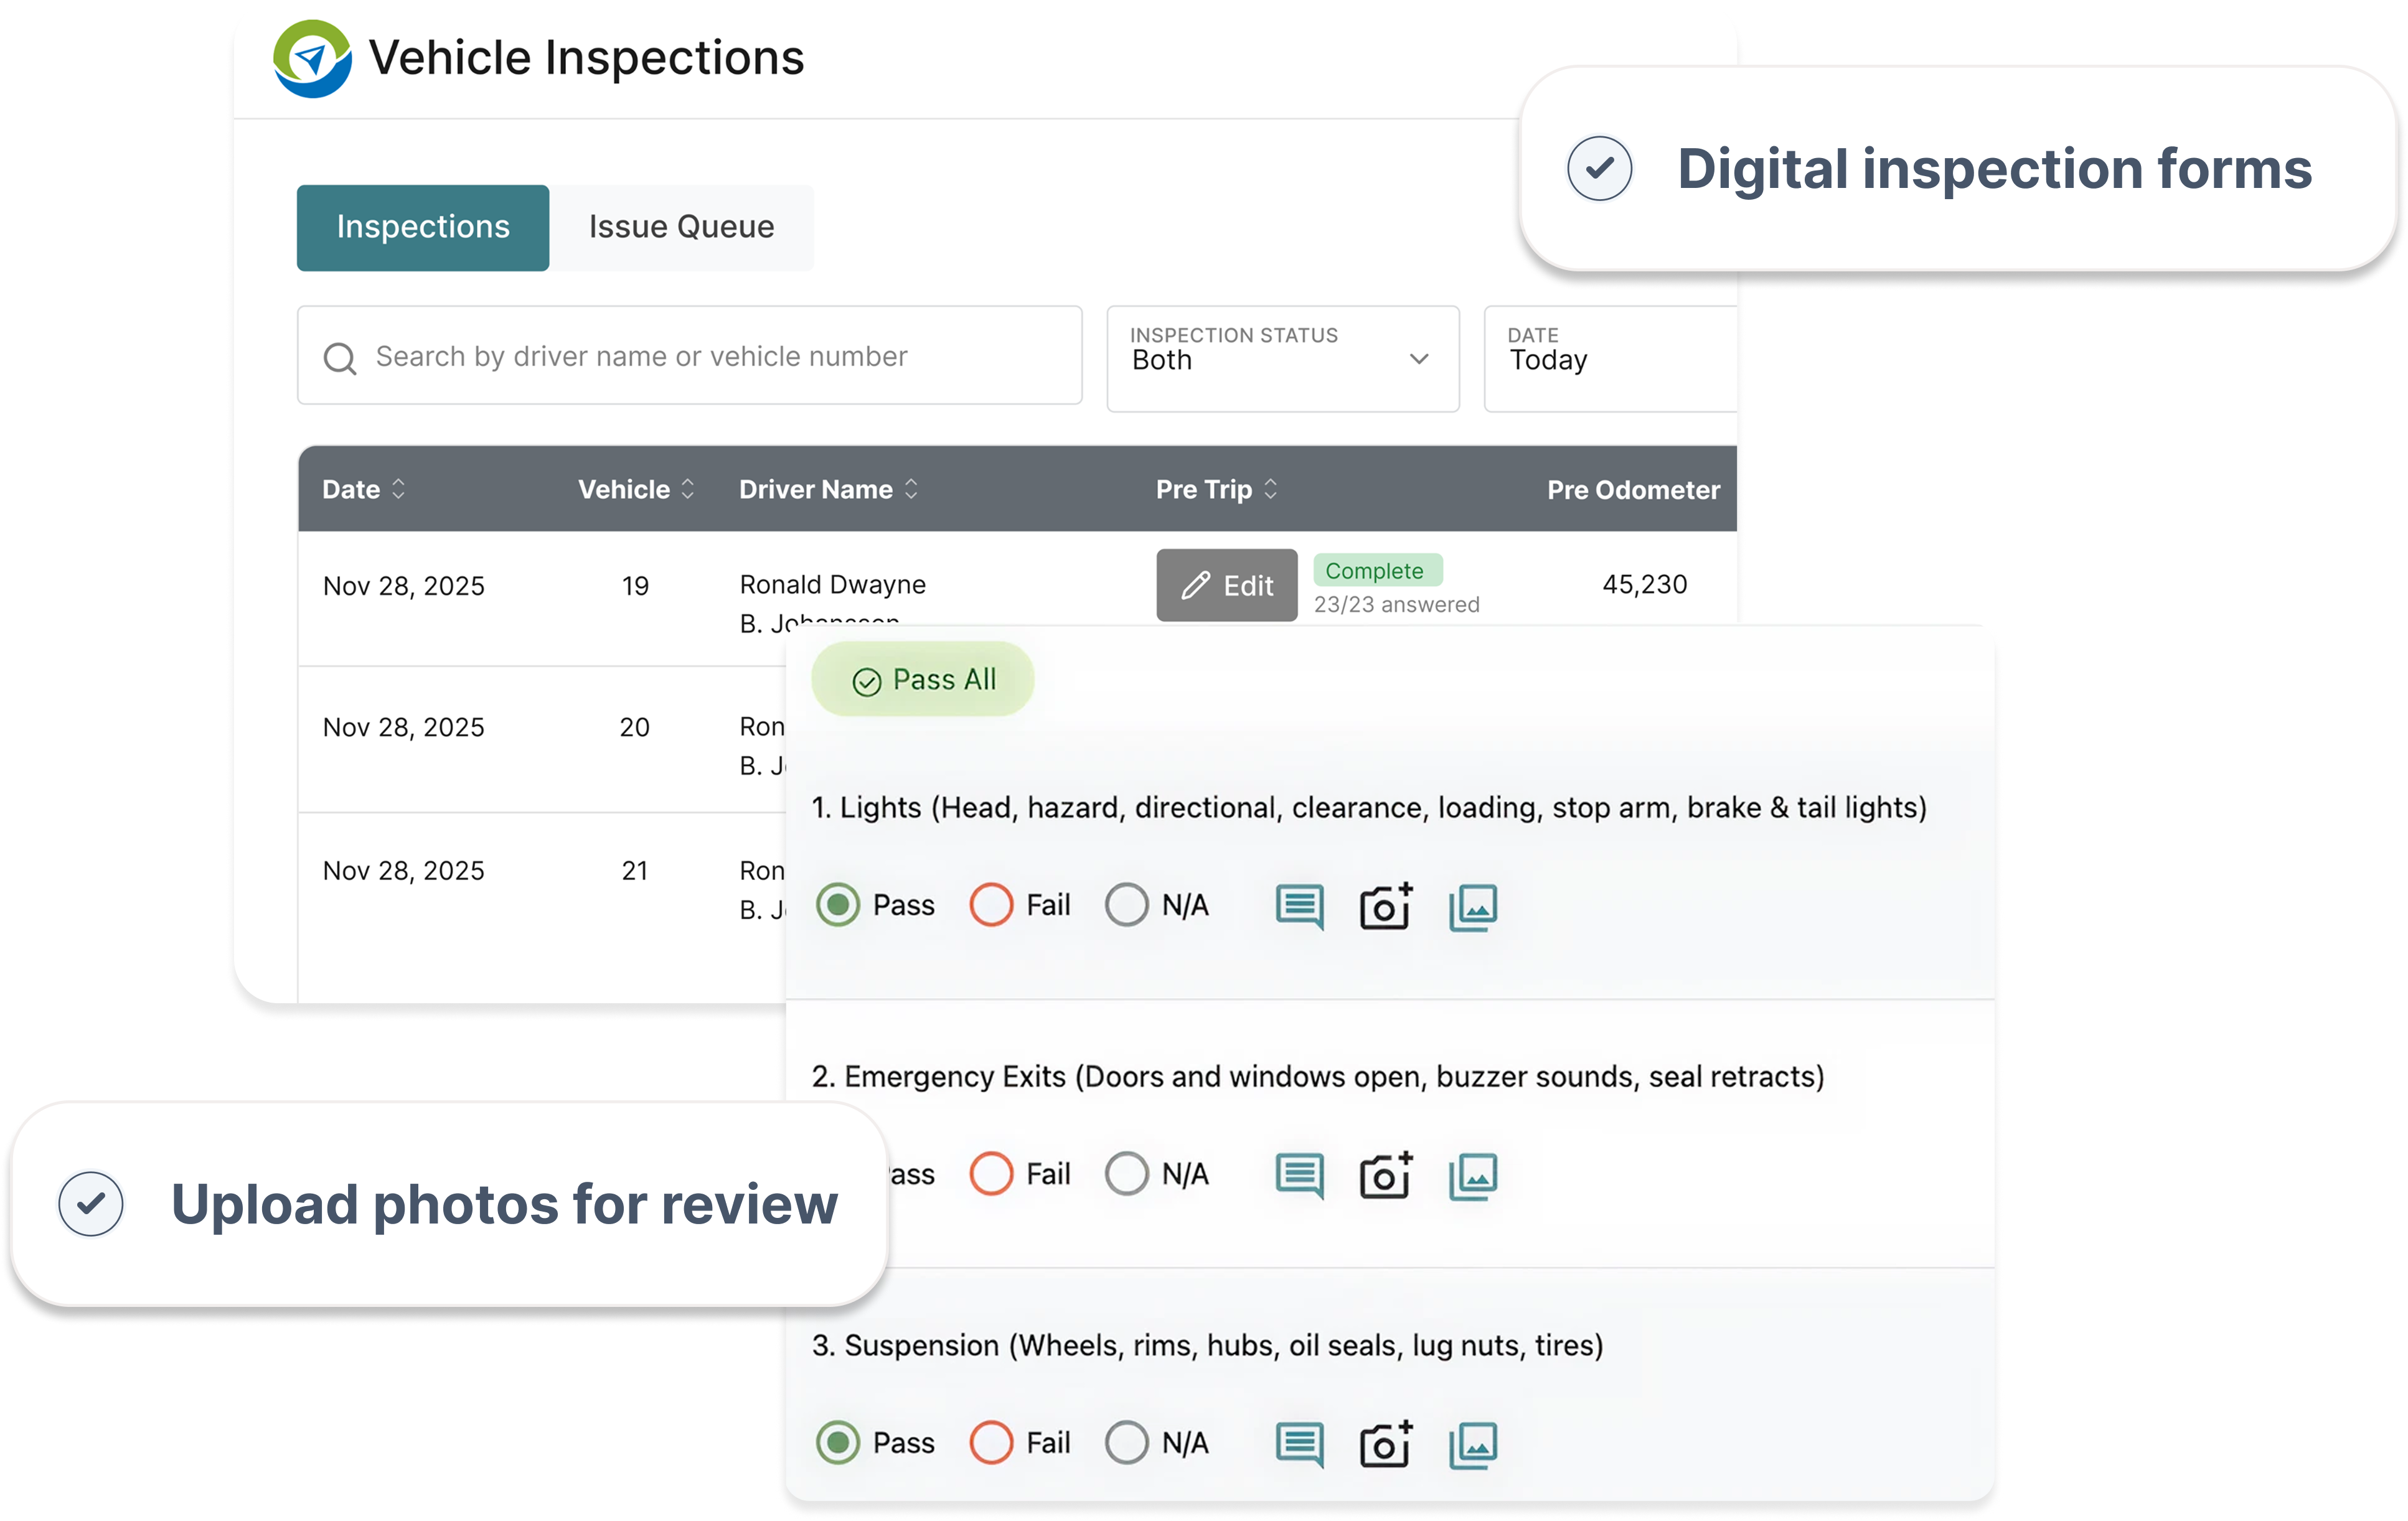Take a photo for the Lights inspection item

click(1385, 906)
